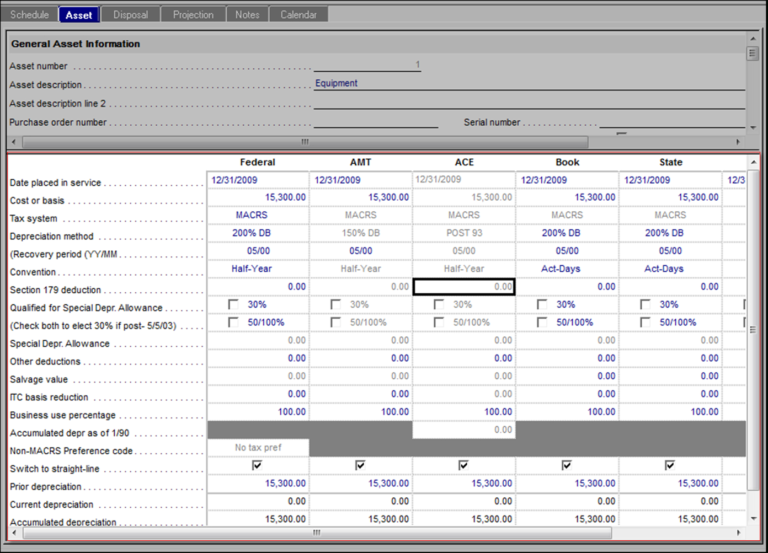Open the Calendar tab
Viewport: 768px width, 553px height.
click(298, 15)
